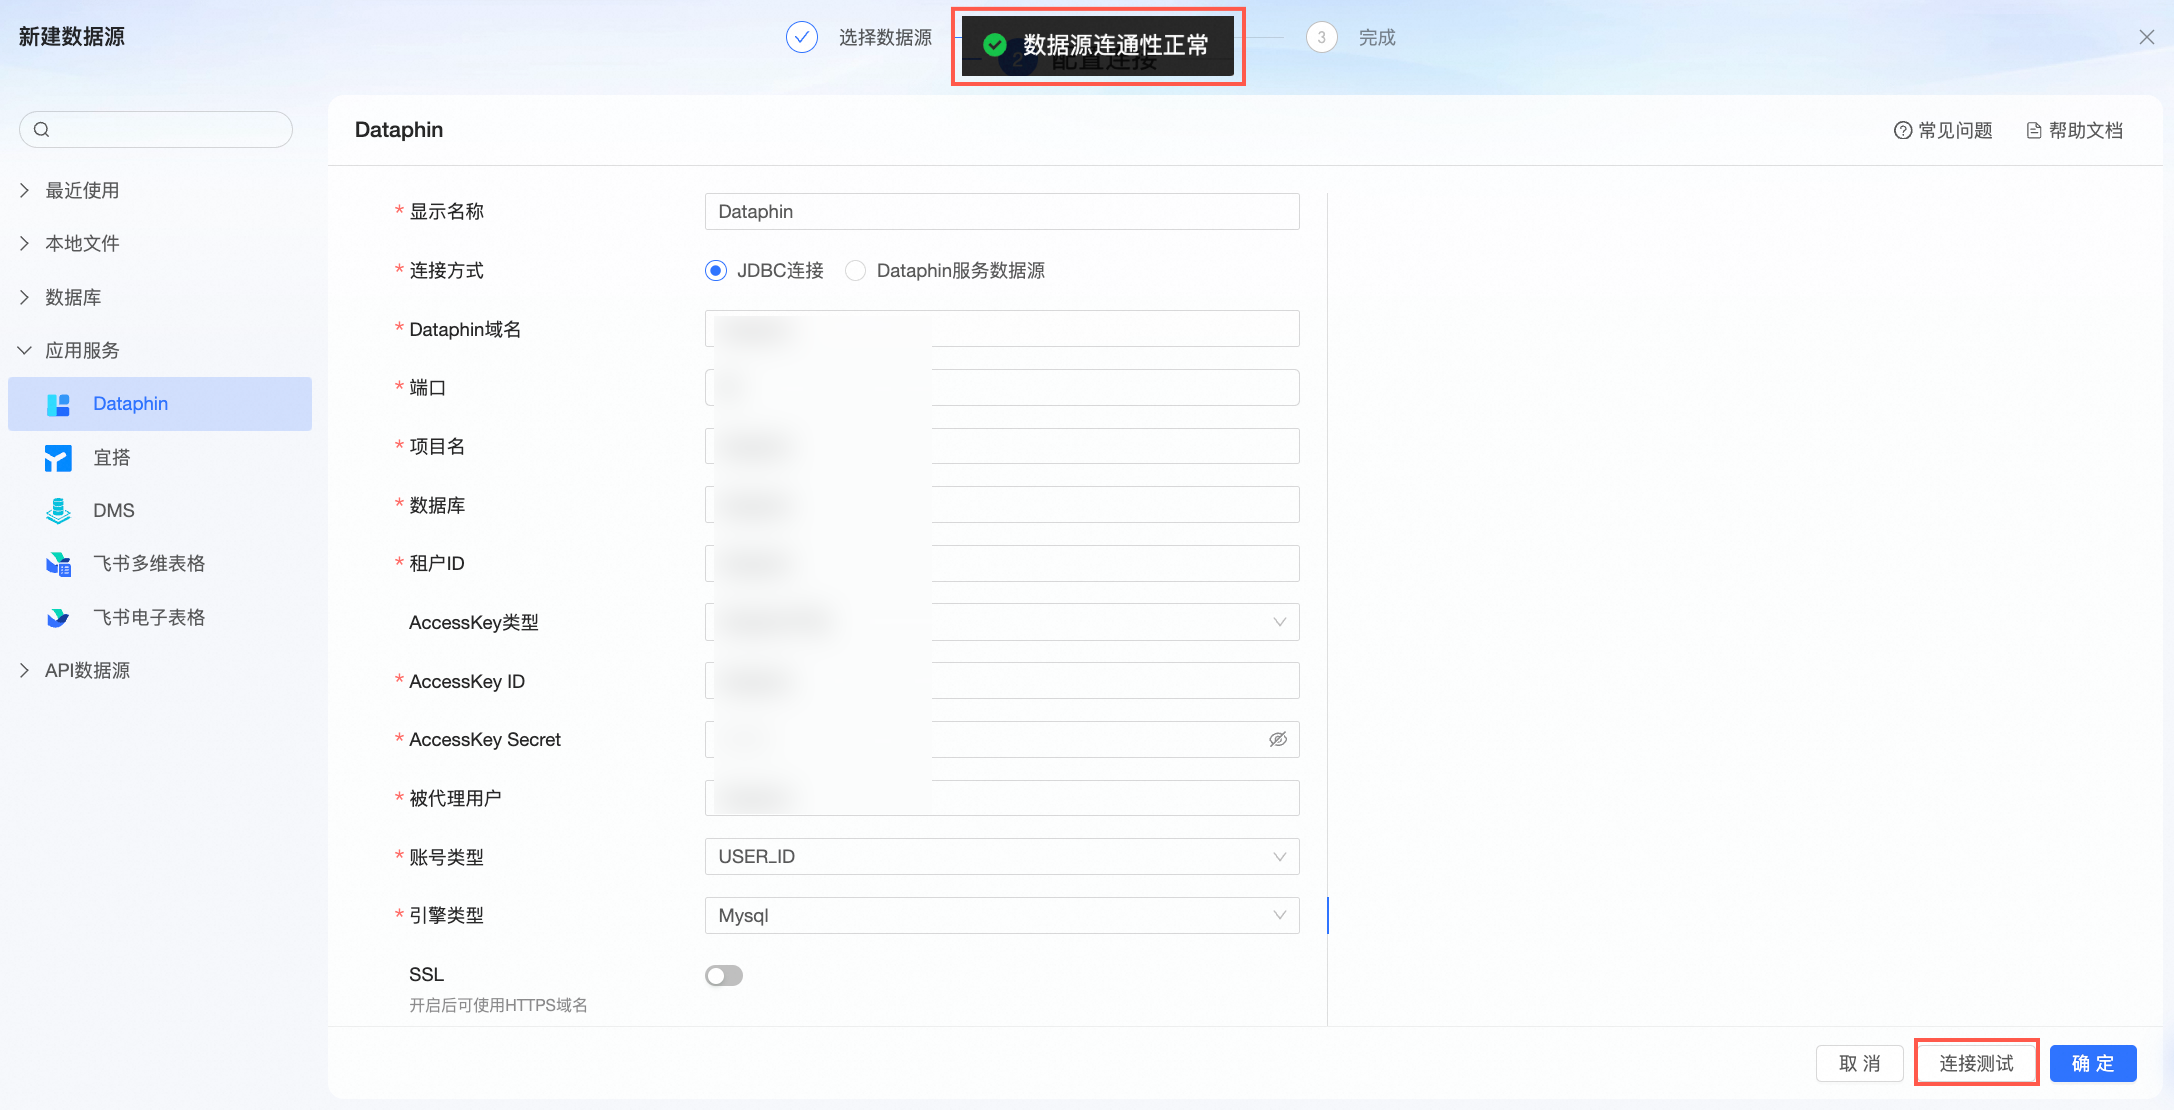Click the 显示名称 input field

click(x=1001, y=212)
